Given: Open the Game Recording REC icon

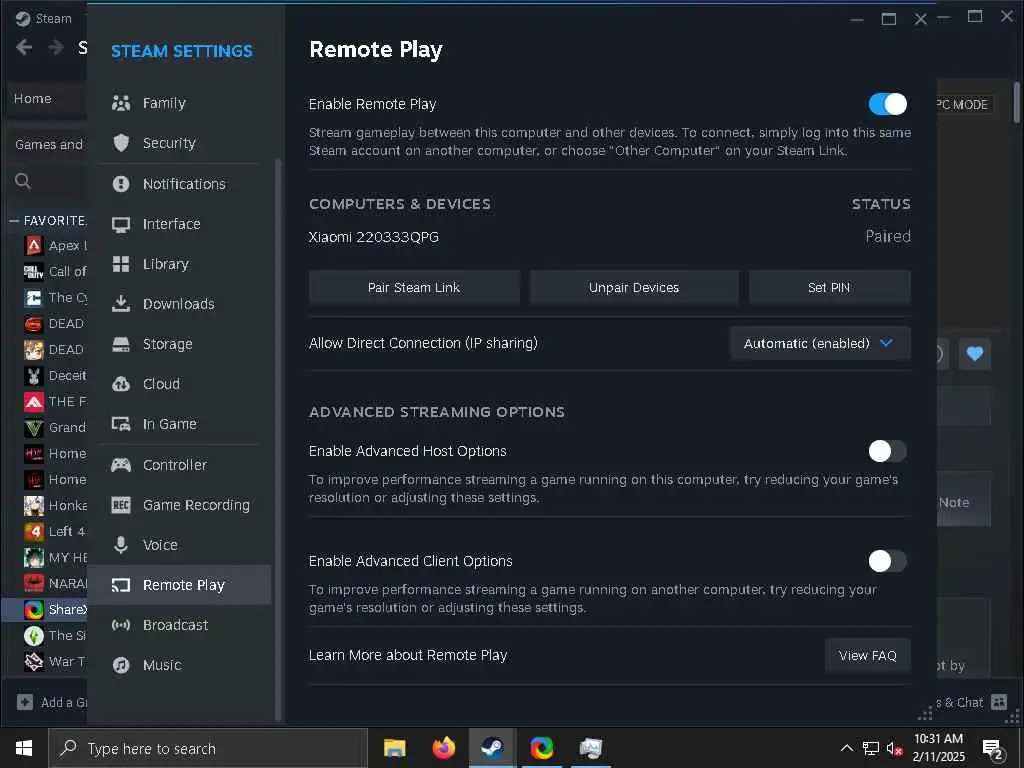Looking at the screenshot, I should click(x=121, y=505).
